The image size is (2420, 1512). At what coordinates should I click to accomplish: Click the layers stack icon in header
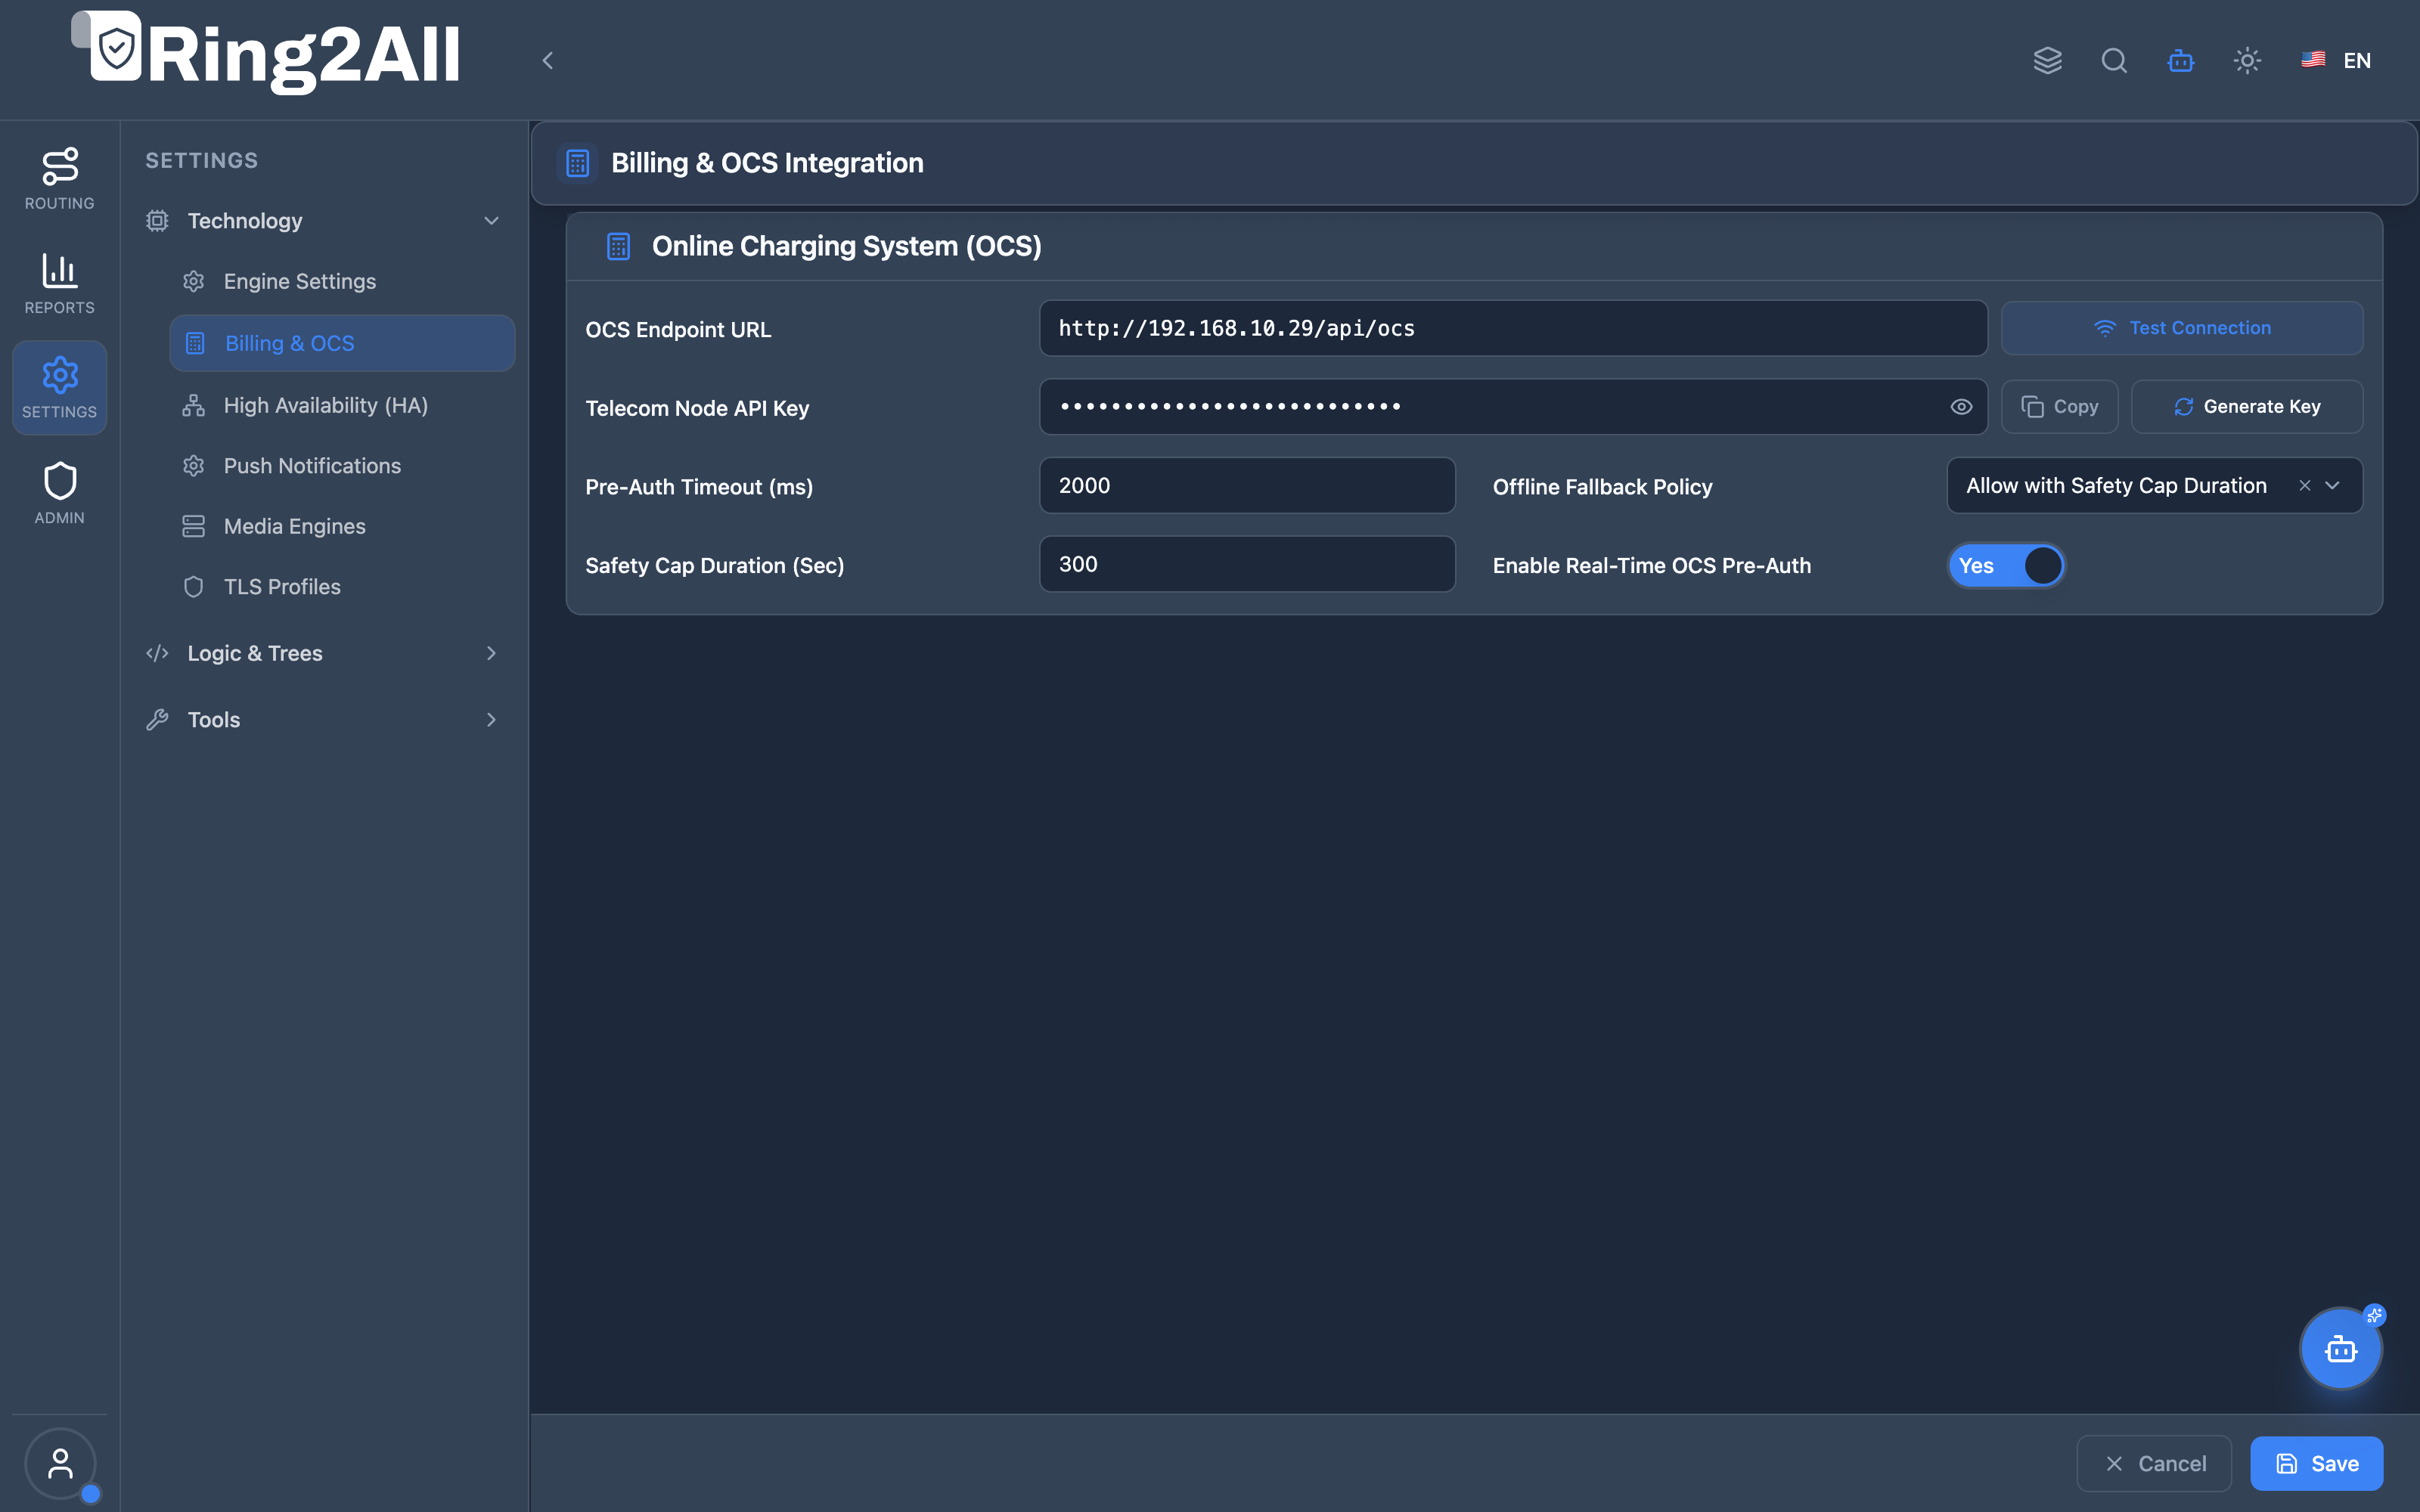point(2047,60)
